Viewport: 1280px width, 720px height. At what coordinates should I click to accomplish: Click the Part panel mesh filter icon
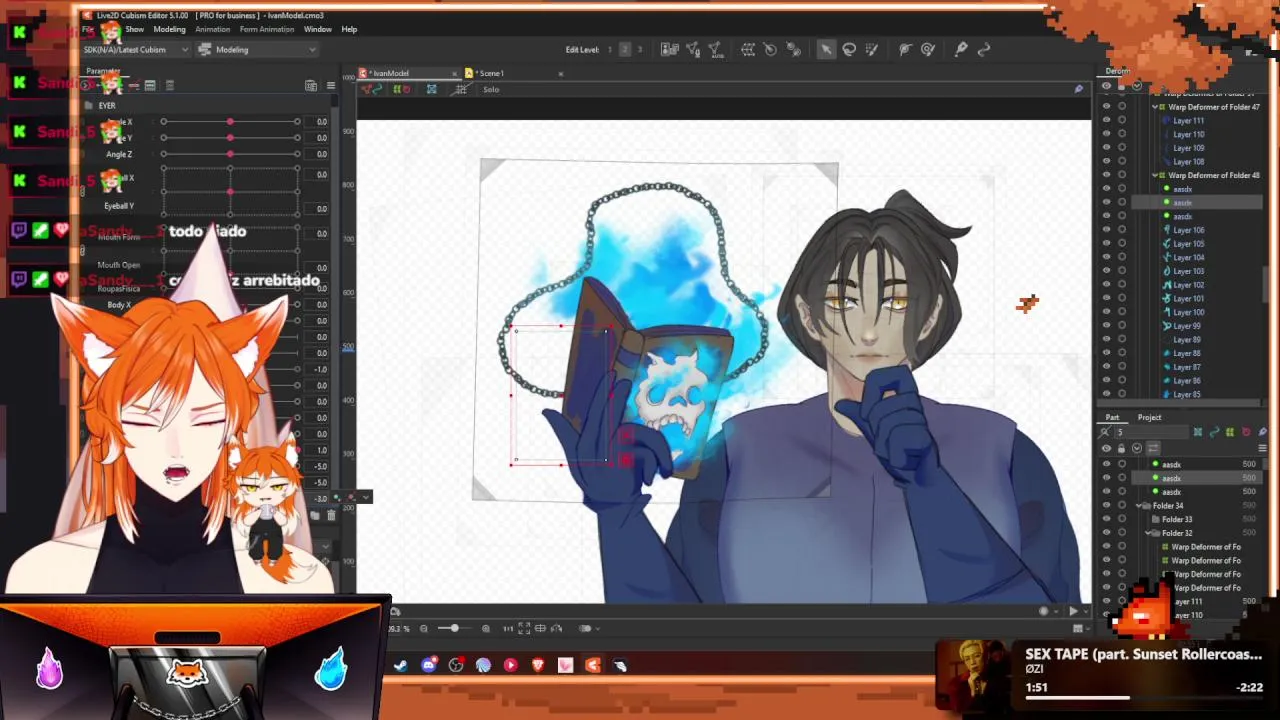[1197, 432]
